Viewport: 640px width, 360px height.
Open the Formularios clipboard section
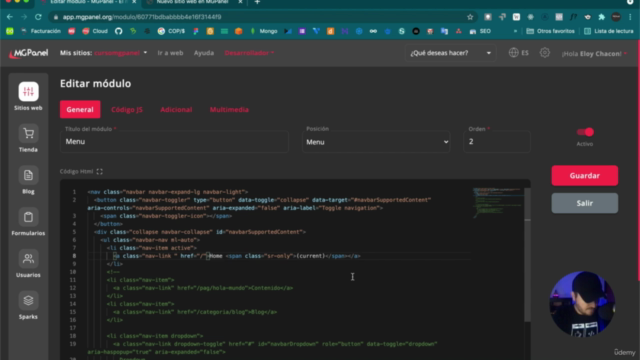[x=28, y=222]
